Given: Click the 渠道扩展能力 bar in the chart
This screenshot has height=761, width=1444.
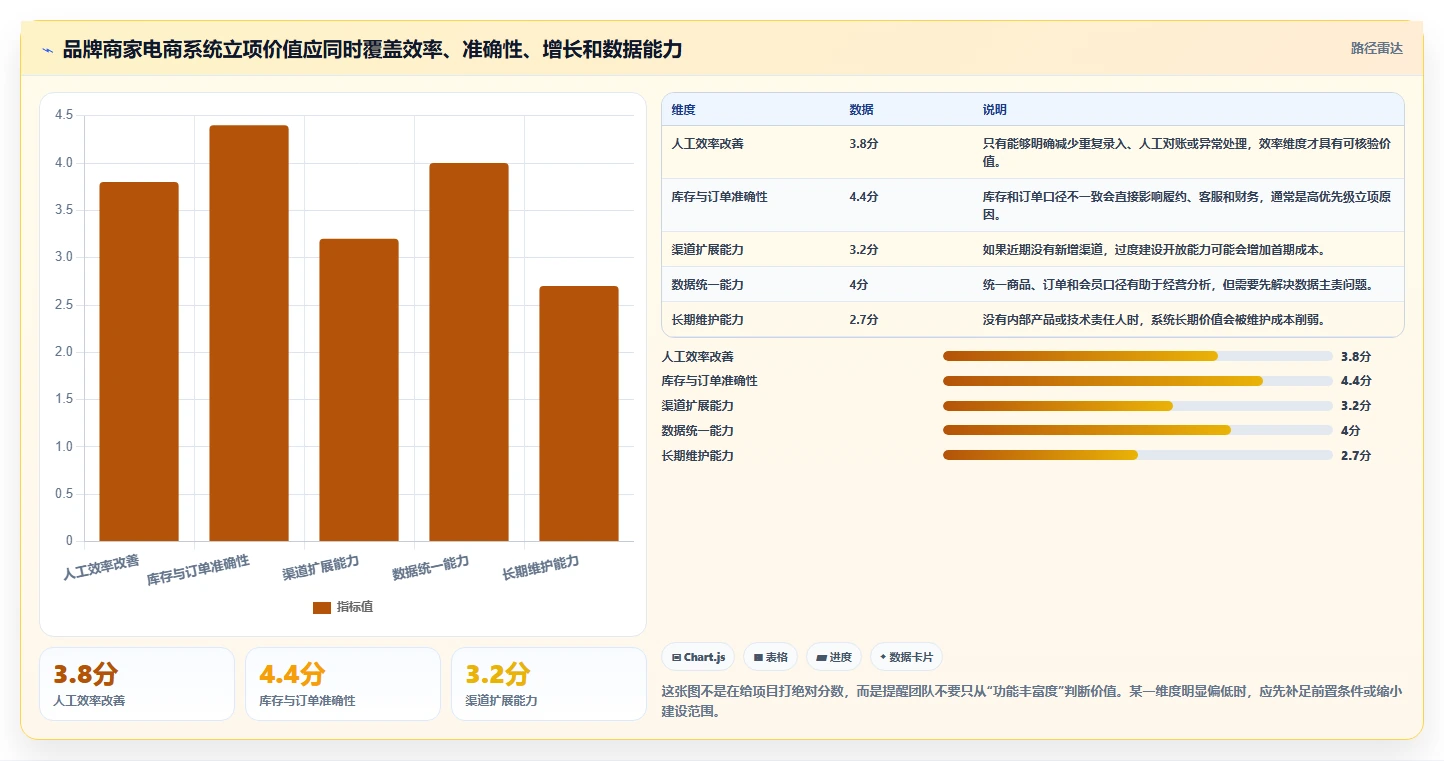Looking at the screenshot, I should pos(359,390).
